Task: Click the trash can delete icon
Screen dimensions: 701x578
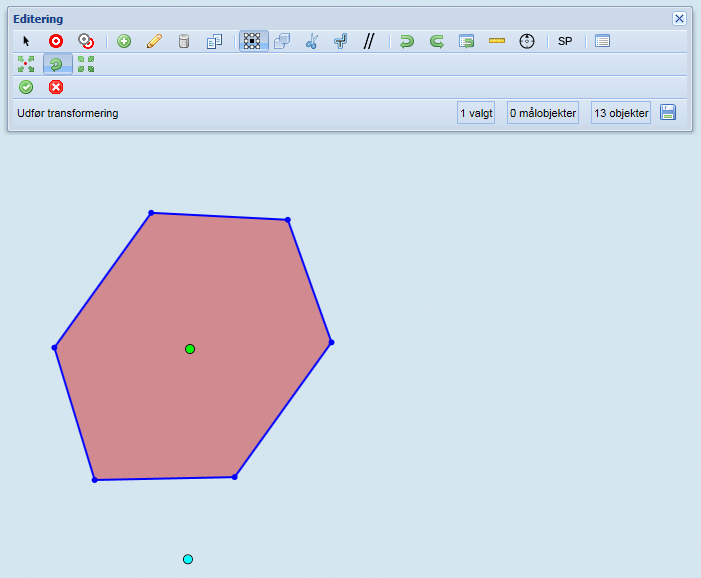Action: [x=184, y=41]
